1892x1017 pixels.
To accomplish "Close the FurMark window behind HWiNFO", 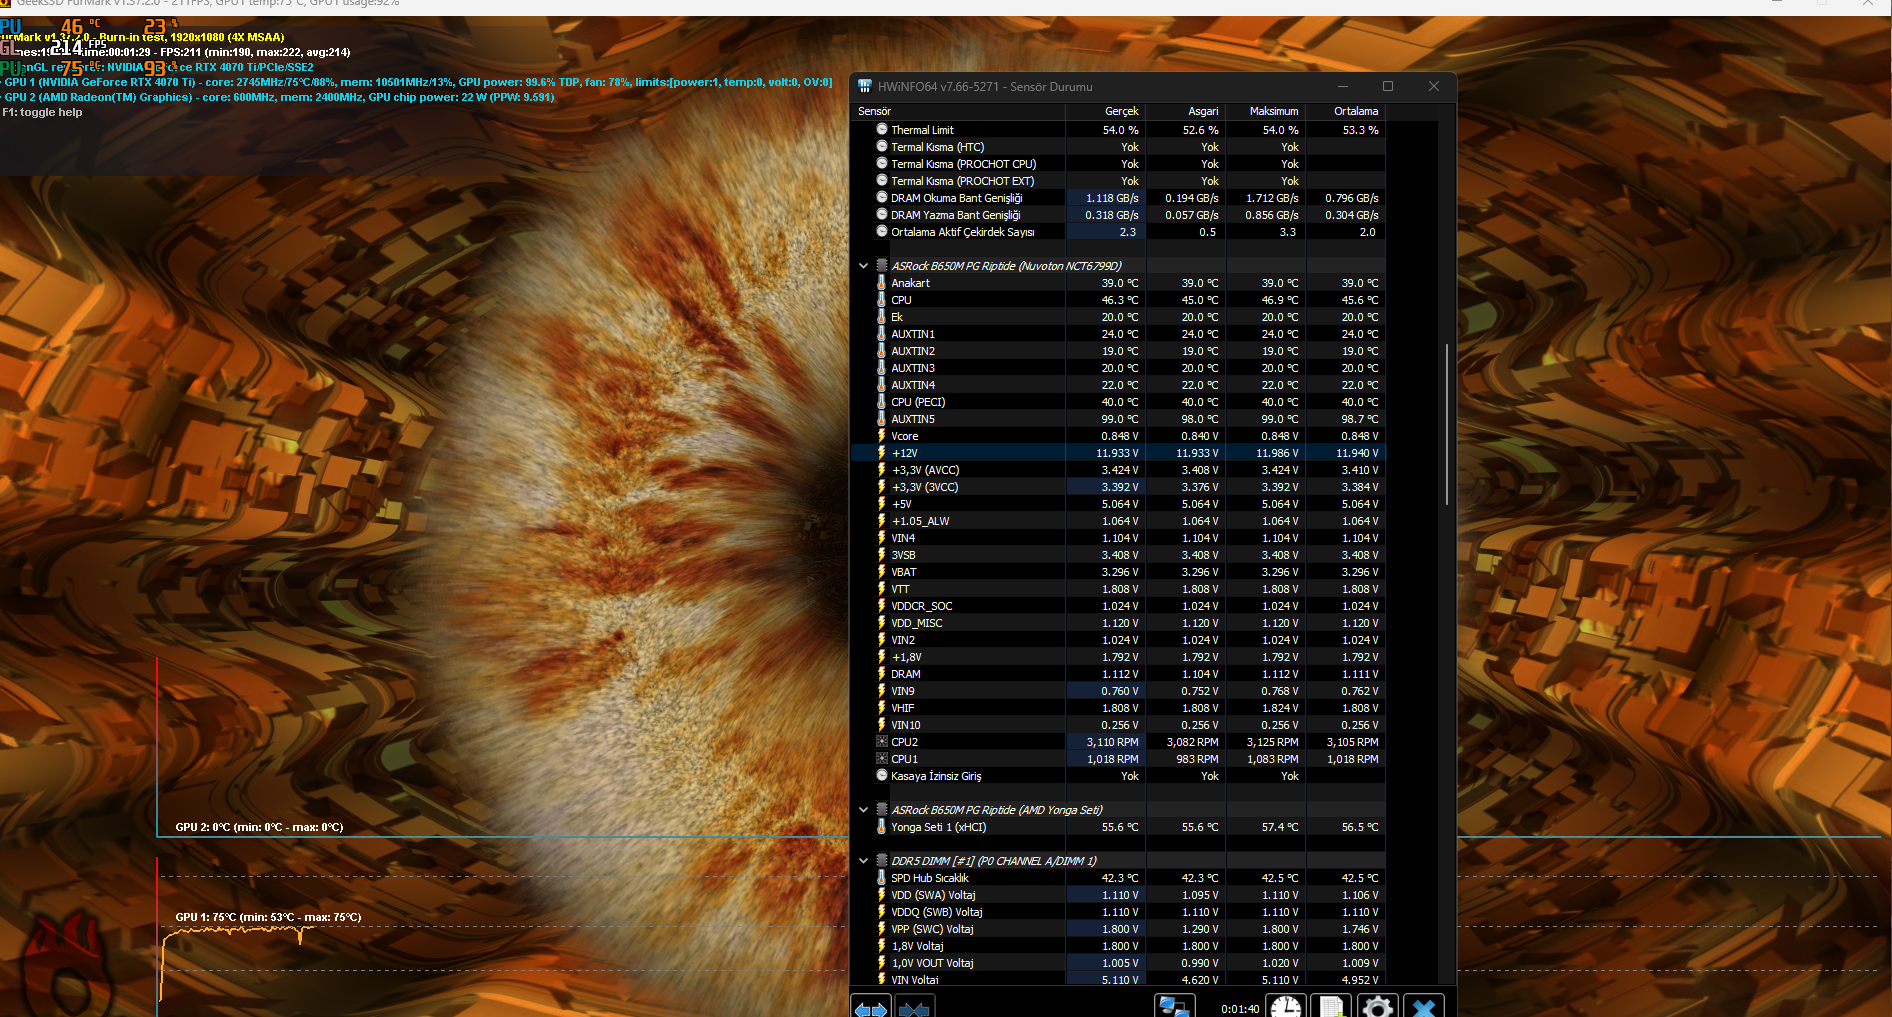I will click(x=1868, y=4).
